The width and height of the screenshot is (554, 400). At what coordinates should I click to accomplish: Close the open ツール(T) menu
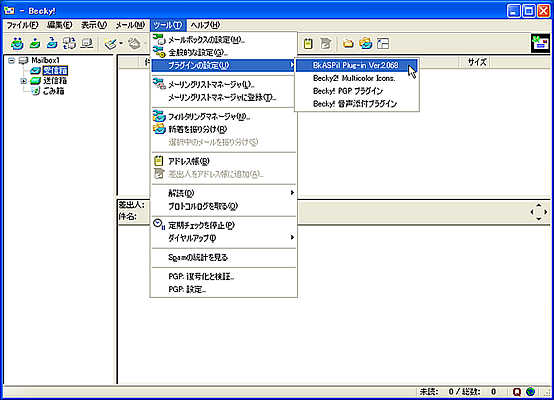168,25
